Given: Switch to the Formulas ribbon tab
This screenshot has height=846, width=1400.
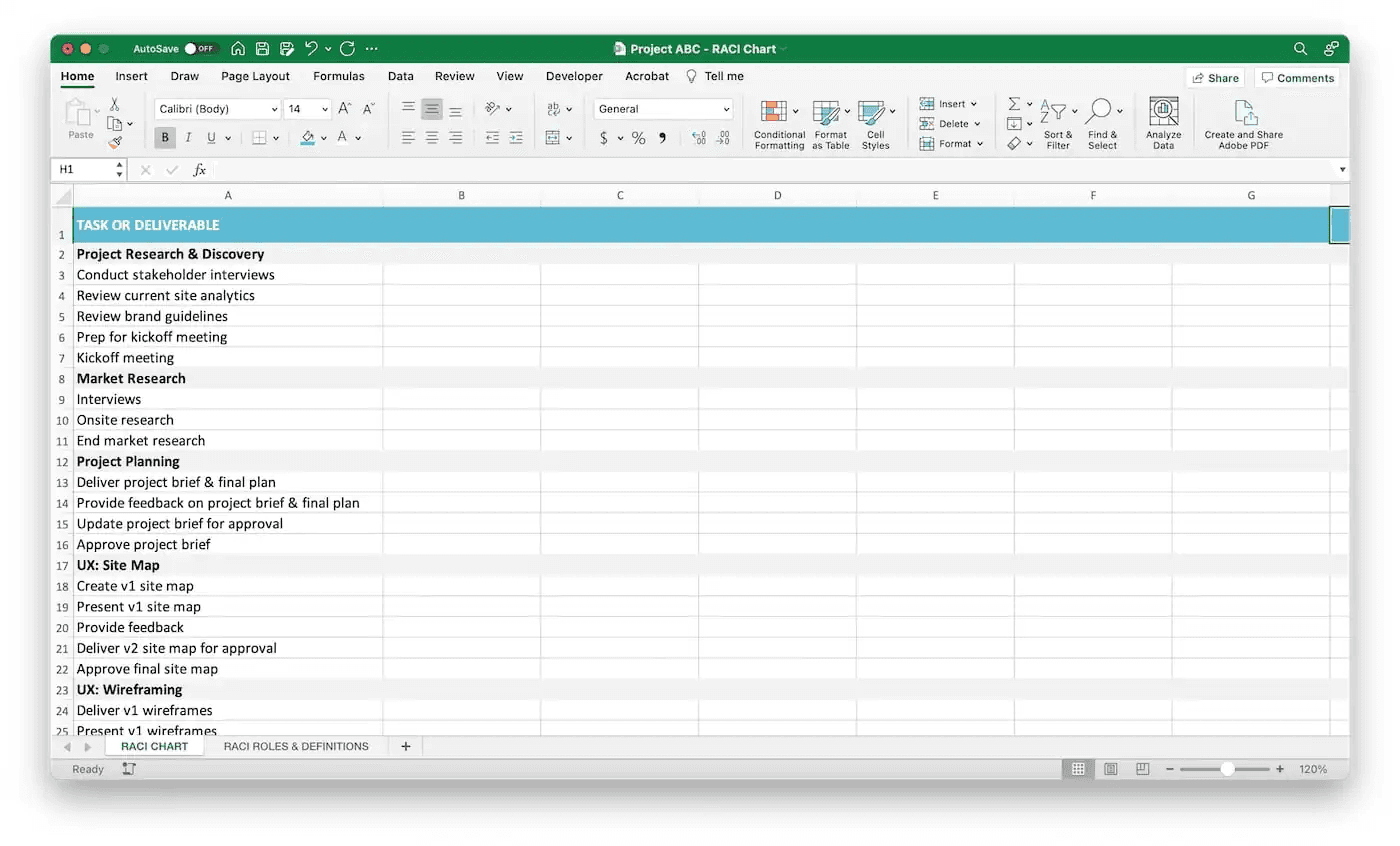Looking at the screenshot, I should [x=339, y=76].
